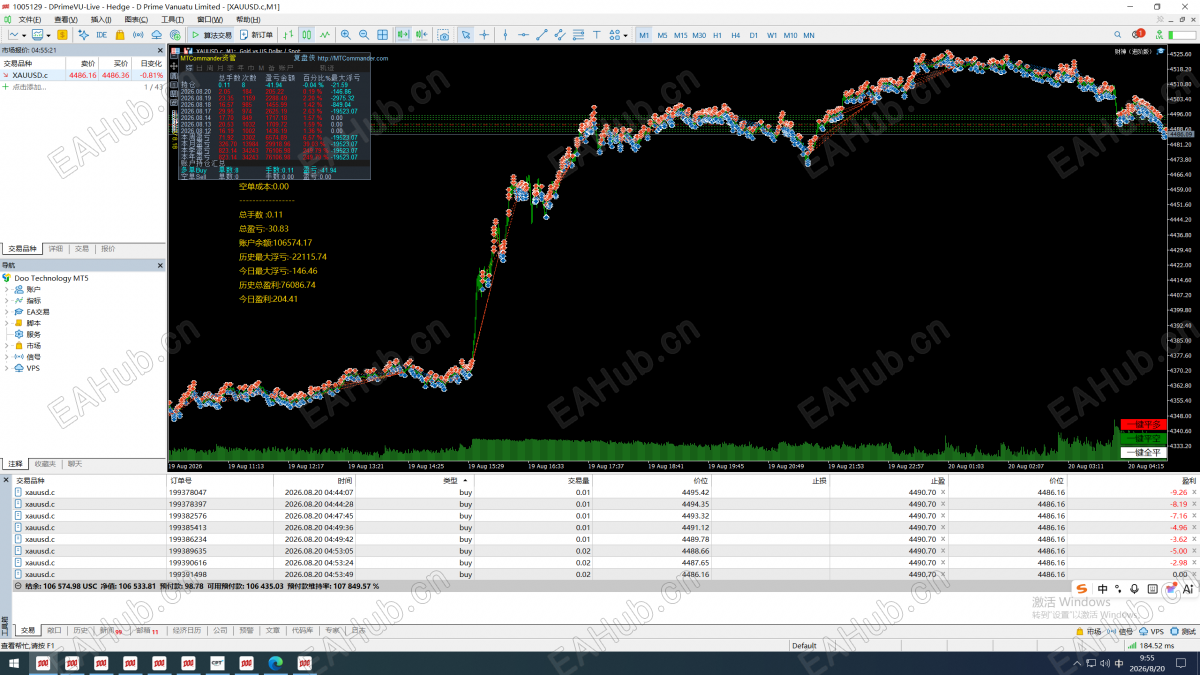1200x675 pixels.
Task: Select the text label tool
Action: 597,35
